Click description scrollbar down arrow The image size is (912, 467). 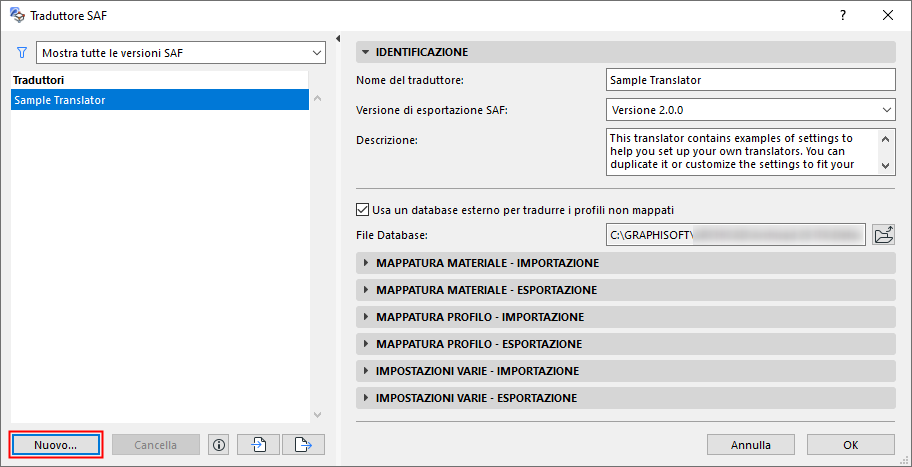[885, 166]
